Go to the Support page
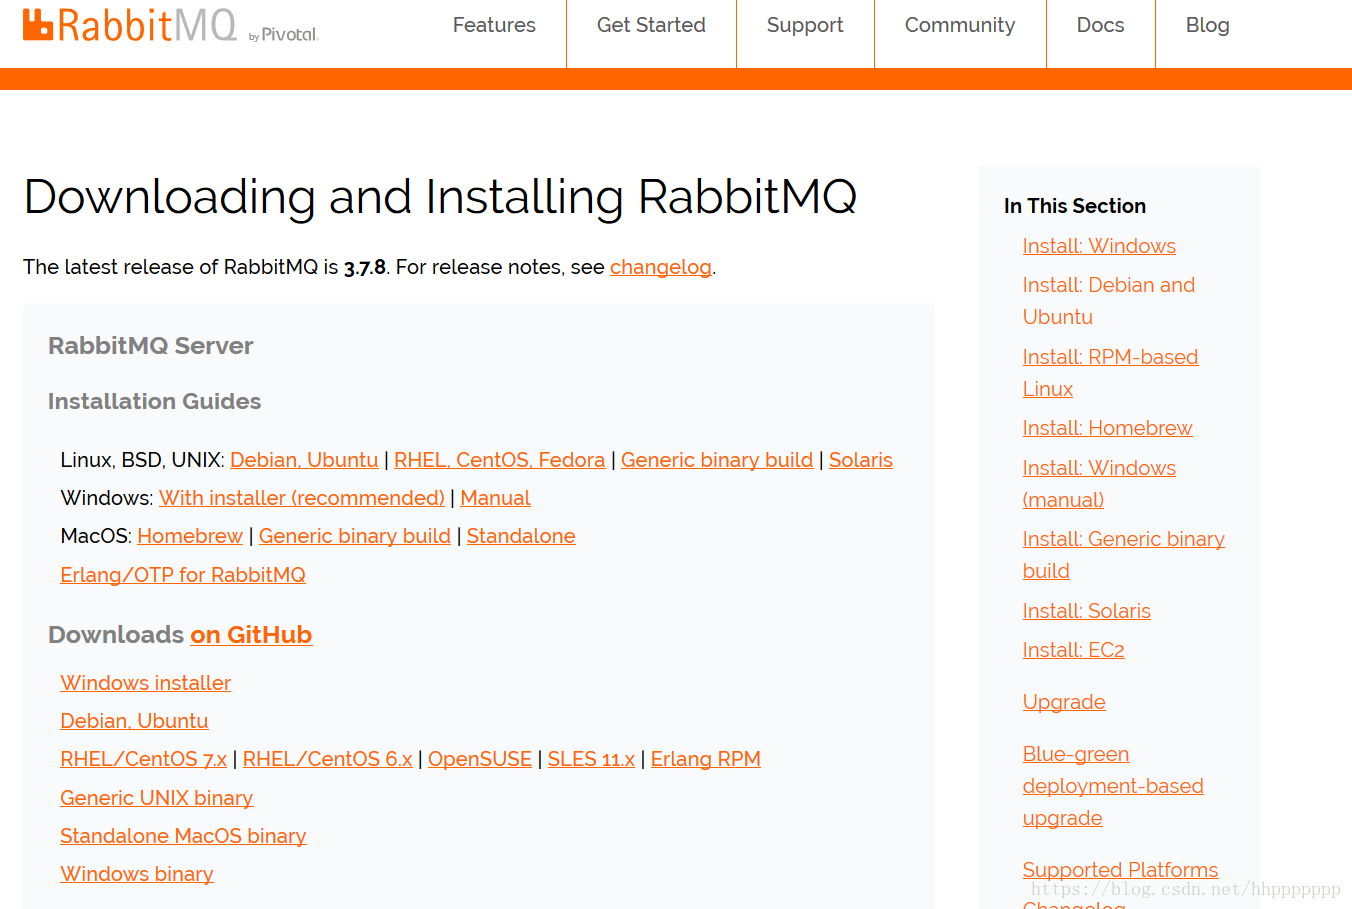This screenshot has height=909, width=1352. click(x=805, y=25)
